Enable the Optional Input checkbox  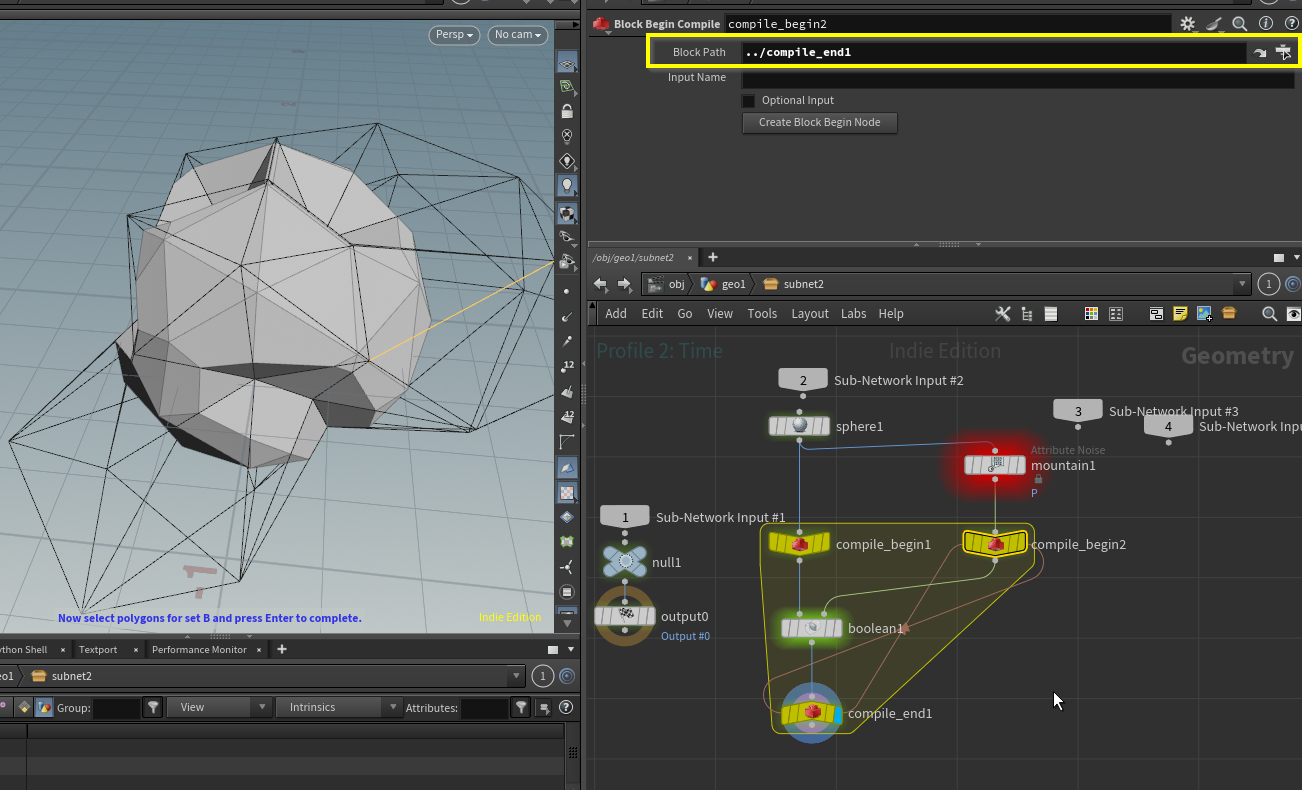pos(749,101)
